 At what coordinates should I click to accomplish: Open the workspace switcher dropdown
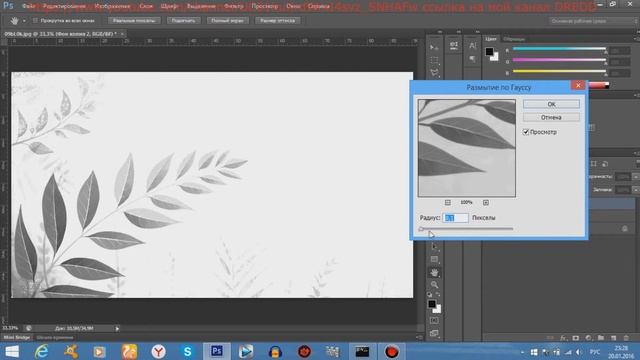point(593,21)
